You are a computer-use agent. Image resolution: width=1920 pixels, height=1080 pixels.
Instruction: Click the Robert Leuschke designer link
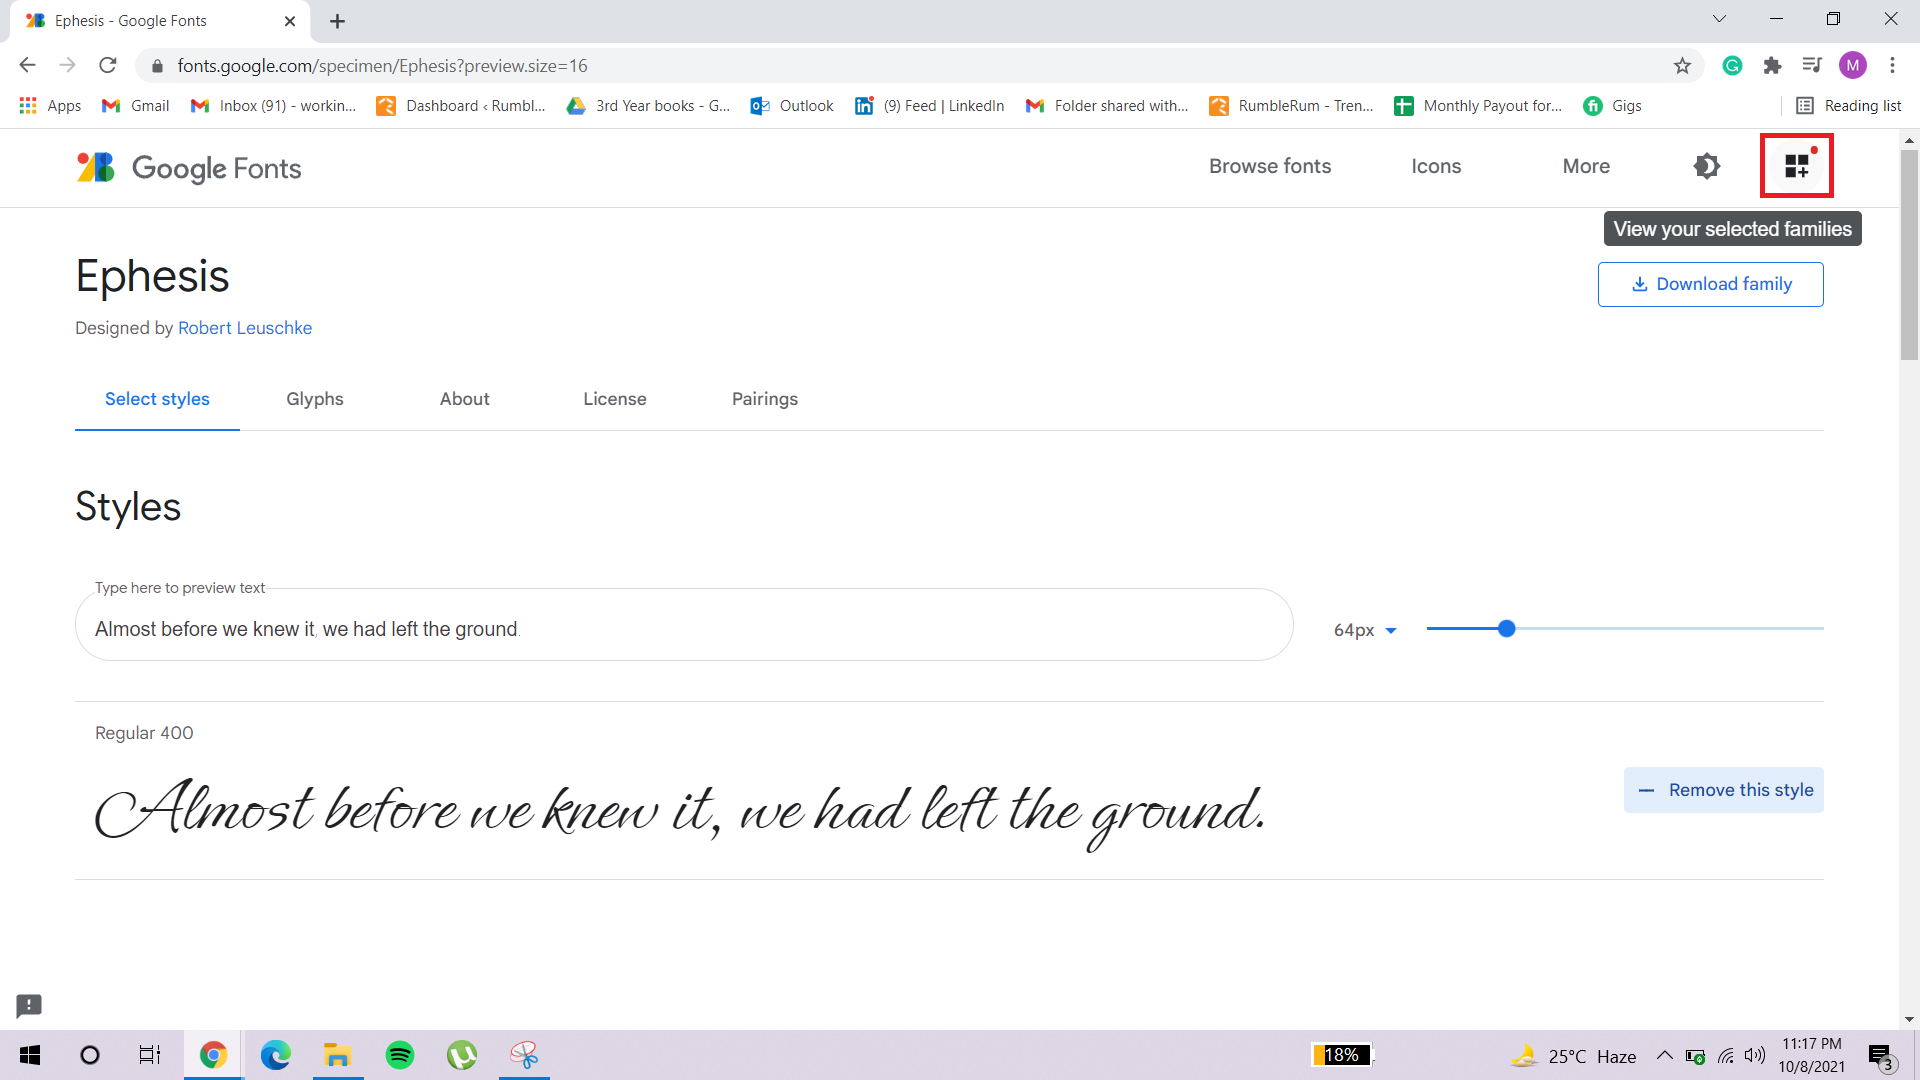coord(245,327)
